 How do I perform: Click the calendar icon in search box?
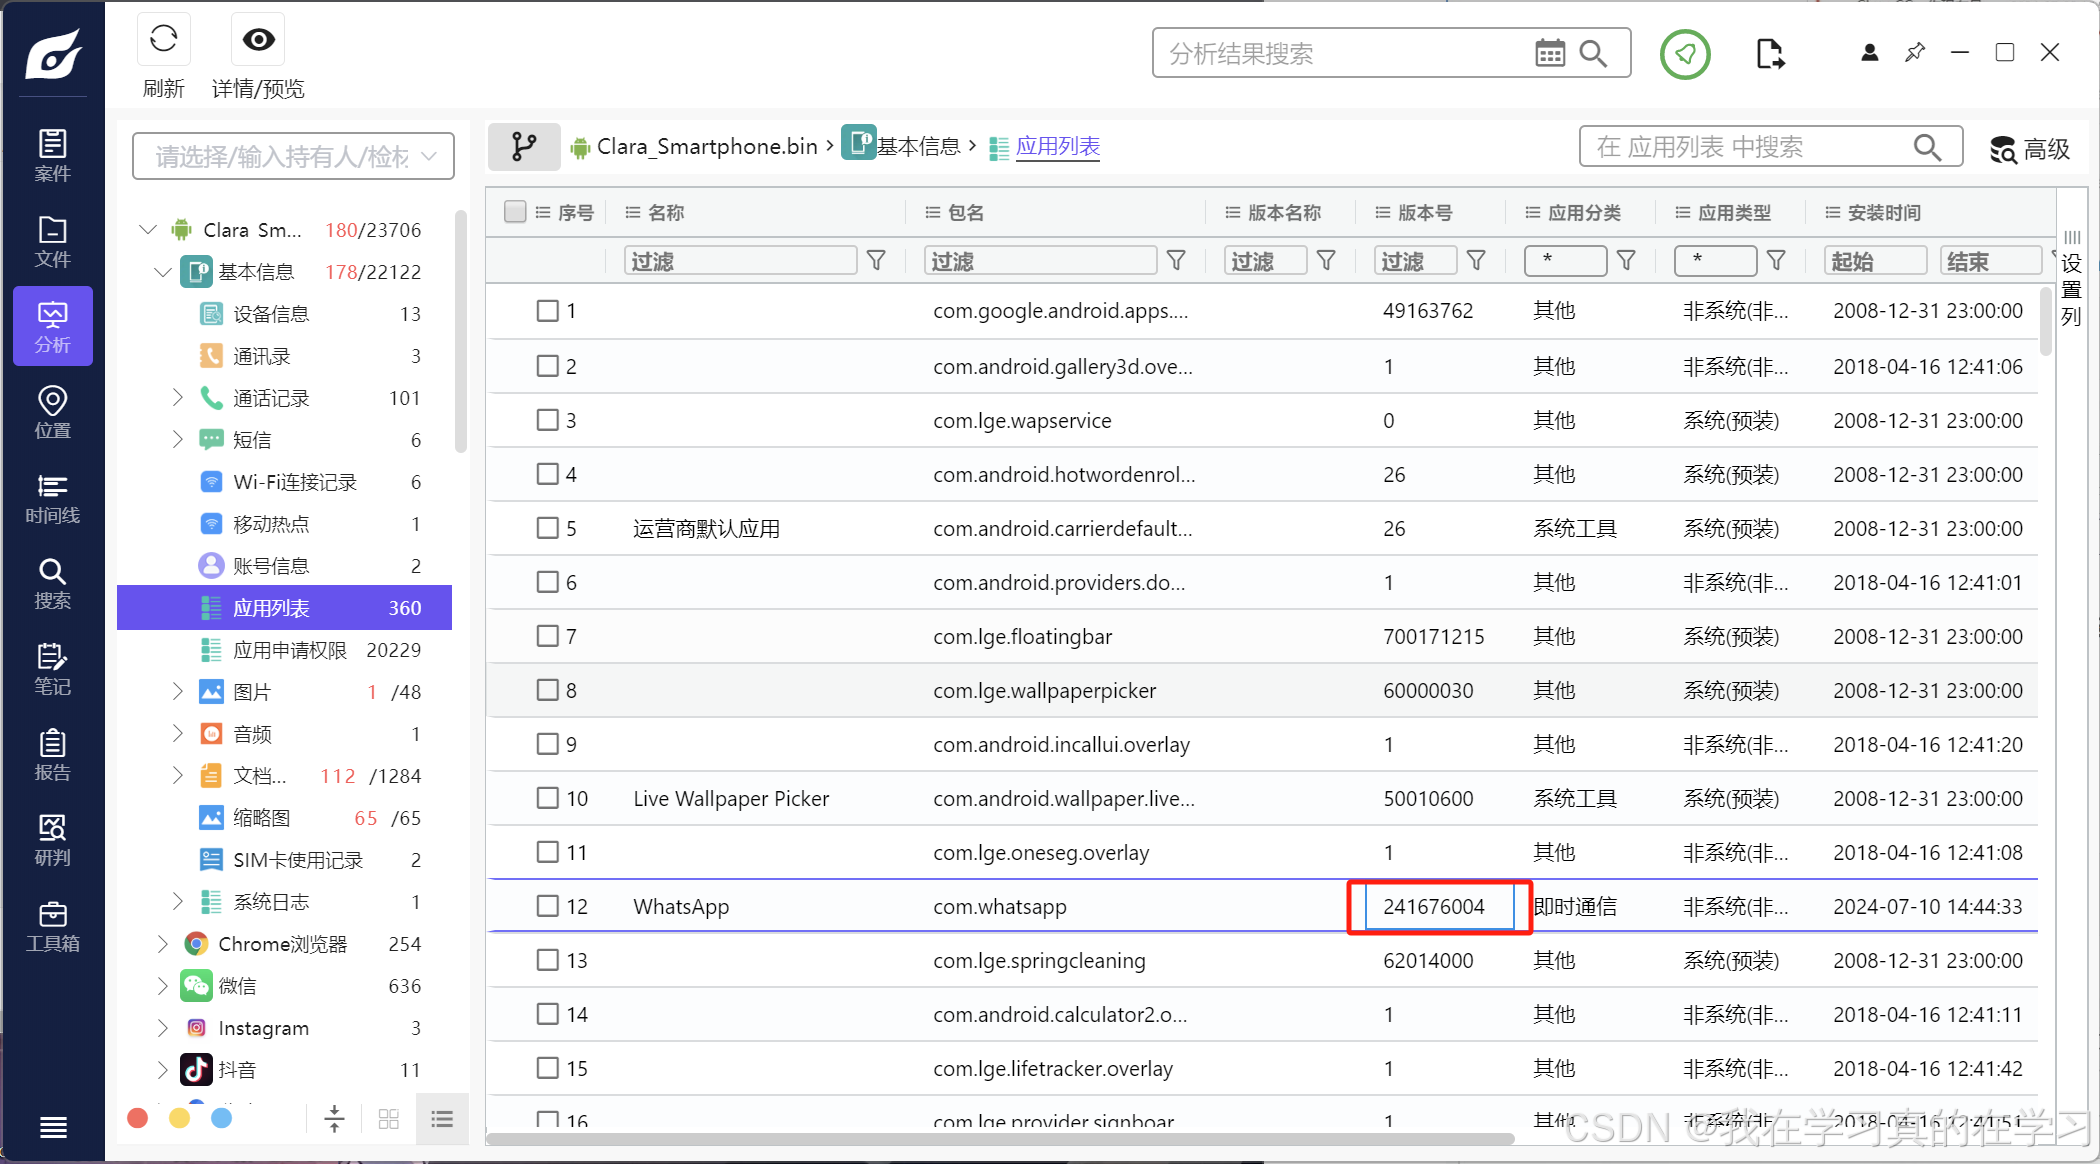pyautogui.click(x=1549, y=54)
